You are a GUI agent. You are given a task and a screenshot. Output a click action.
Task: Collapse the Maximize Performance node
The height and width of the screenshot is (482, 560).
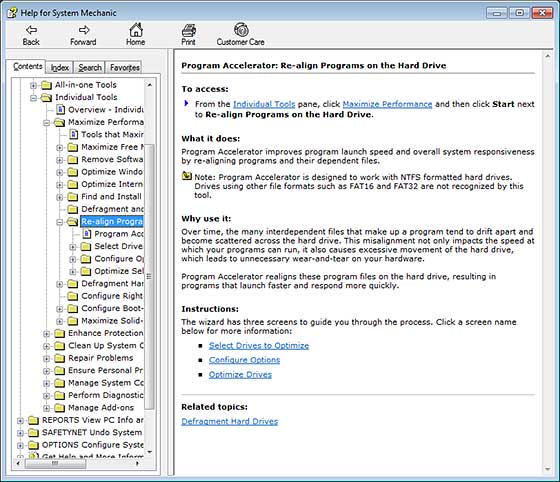click(x=46, y=123)
